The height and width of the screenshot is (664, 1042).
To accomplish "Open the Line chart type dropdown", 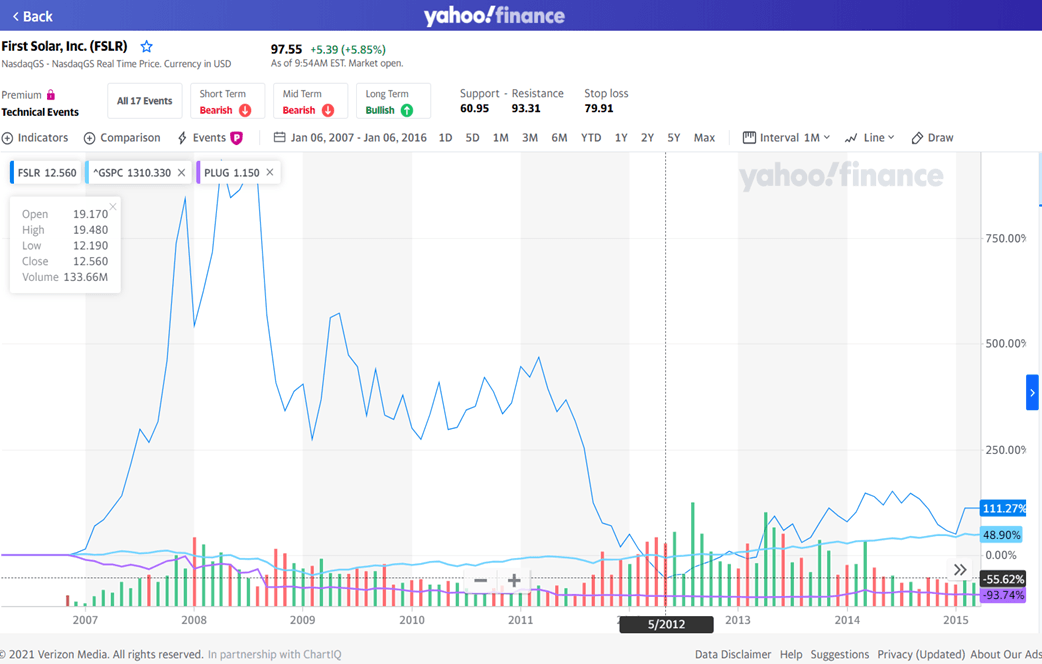I will coord(870,138).
